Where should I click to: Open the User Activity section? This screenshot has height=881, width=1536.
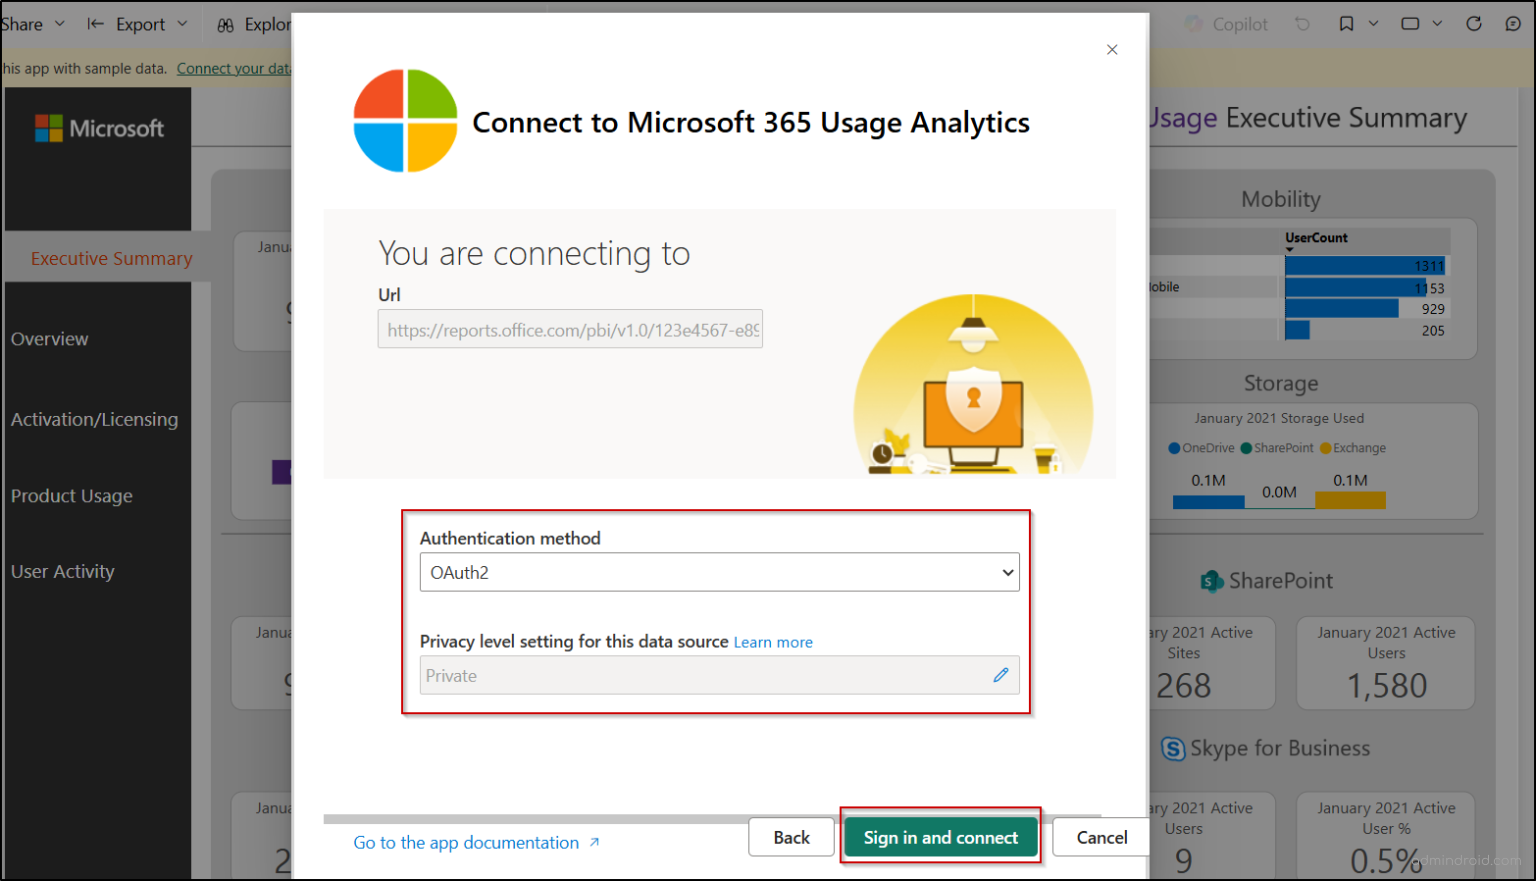pos(62,571)
